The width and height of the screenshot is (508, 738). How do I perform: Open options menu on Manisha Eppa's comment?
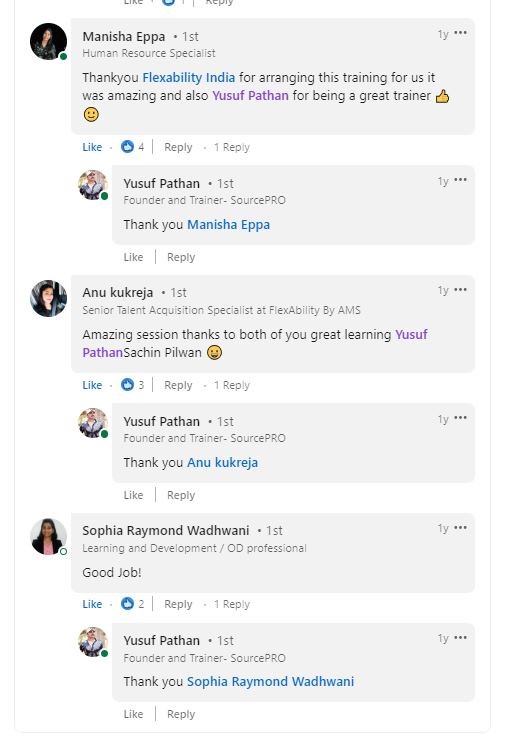coord(460,33)
